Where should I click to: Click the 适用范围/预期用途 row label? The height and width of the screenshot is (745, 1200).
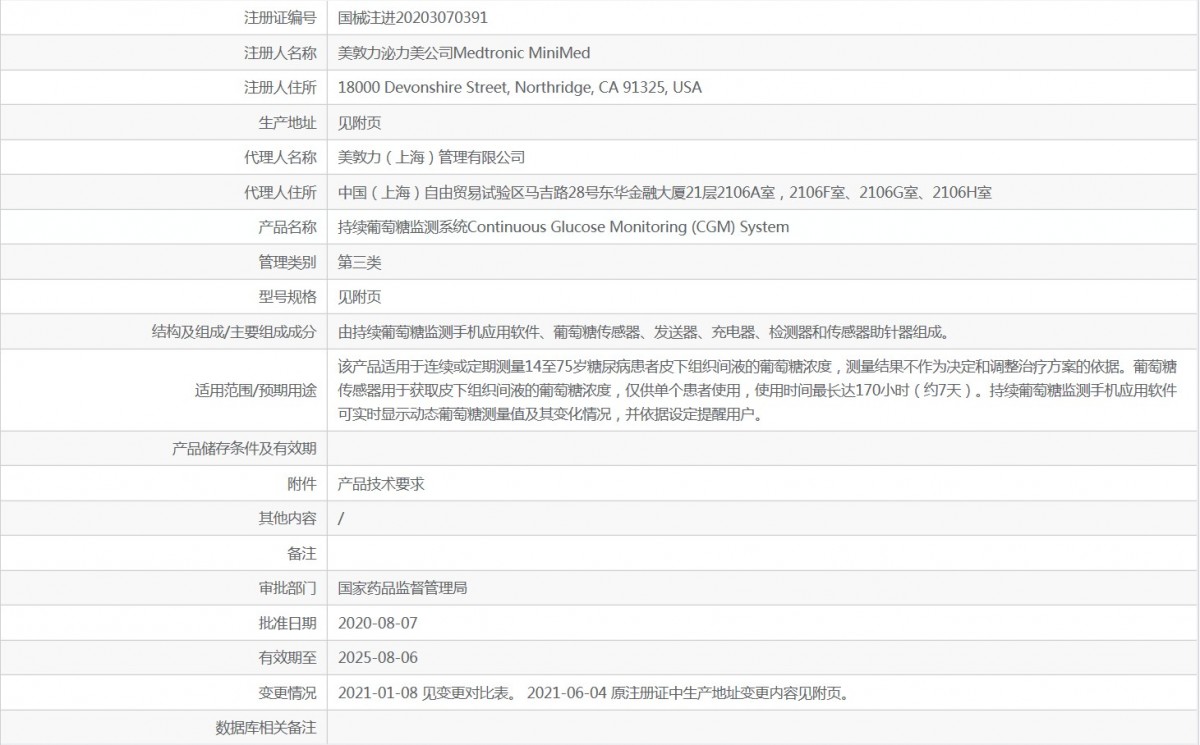(x=255, y=390)
